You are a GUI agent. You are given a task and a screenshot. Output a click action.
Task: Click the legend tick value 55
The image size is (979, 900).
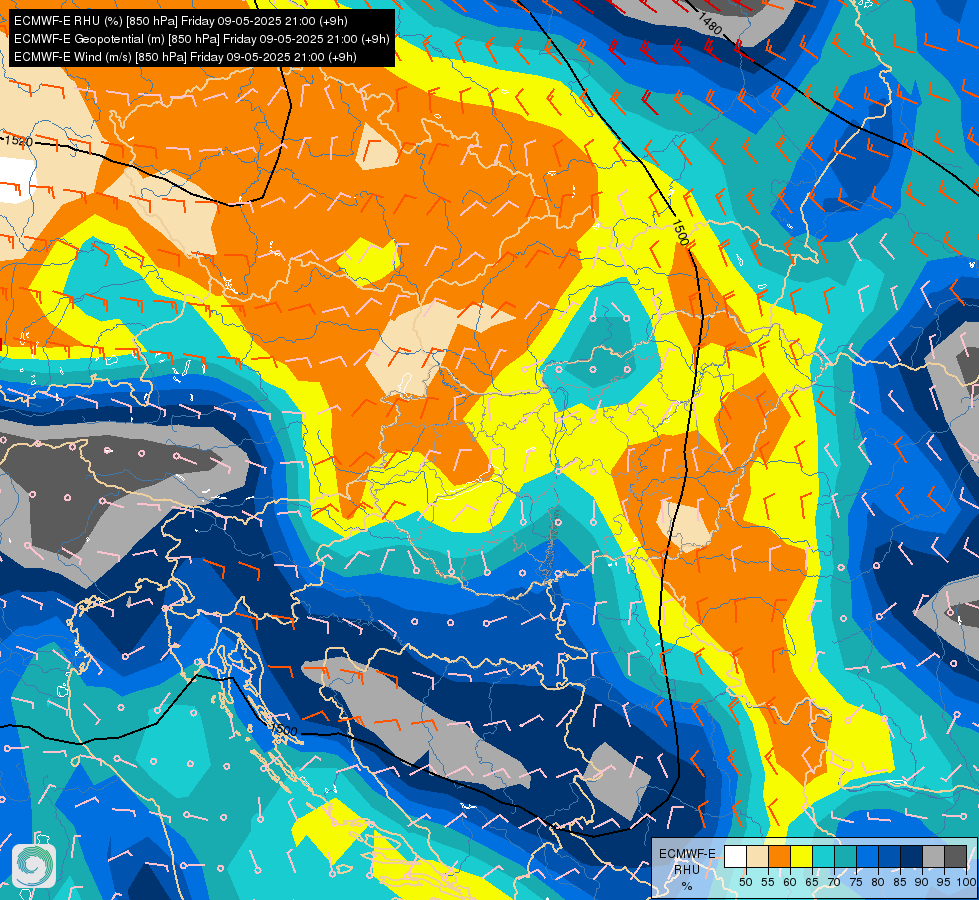[767, 882]
